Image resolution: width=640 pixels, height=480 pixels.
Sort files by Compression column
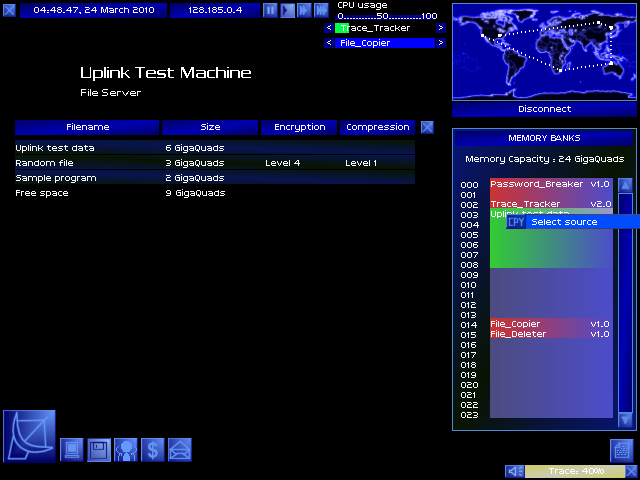pyautogui.click(x=378, y=127)
